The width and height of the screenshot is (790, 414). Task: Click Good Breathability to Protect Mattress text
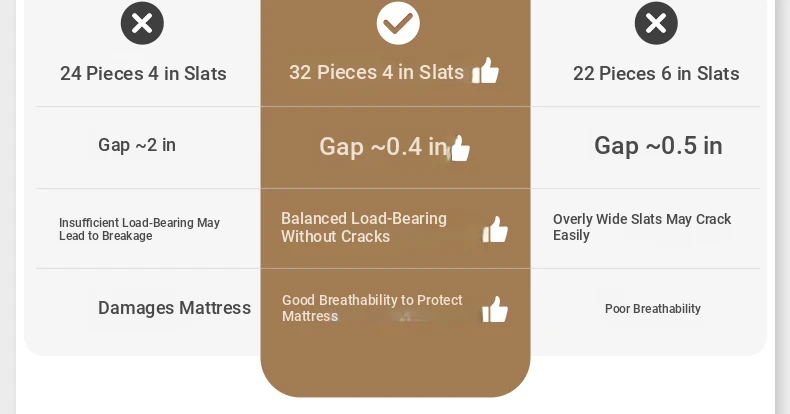[x=372, y=308]
